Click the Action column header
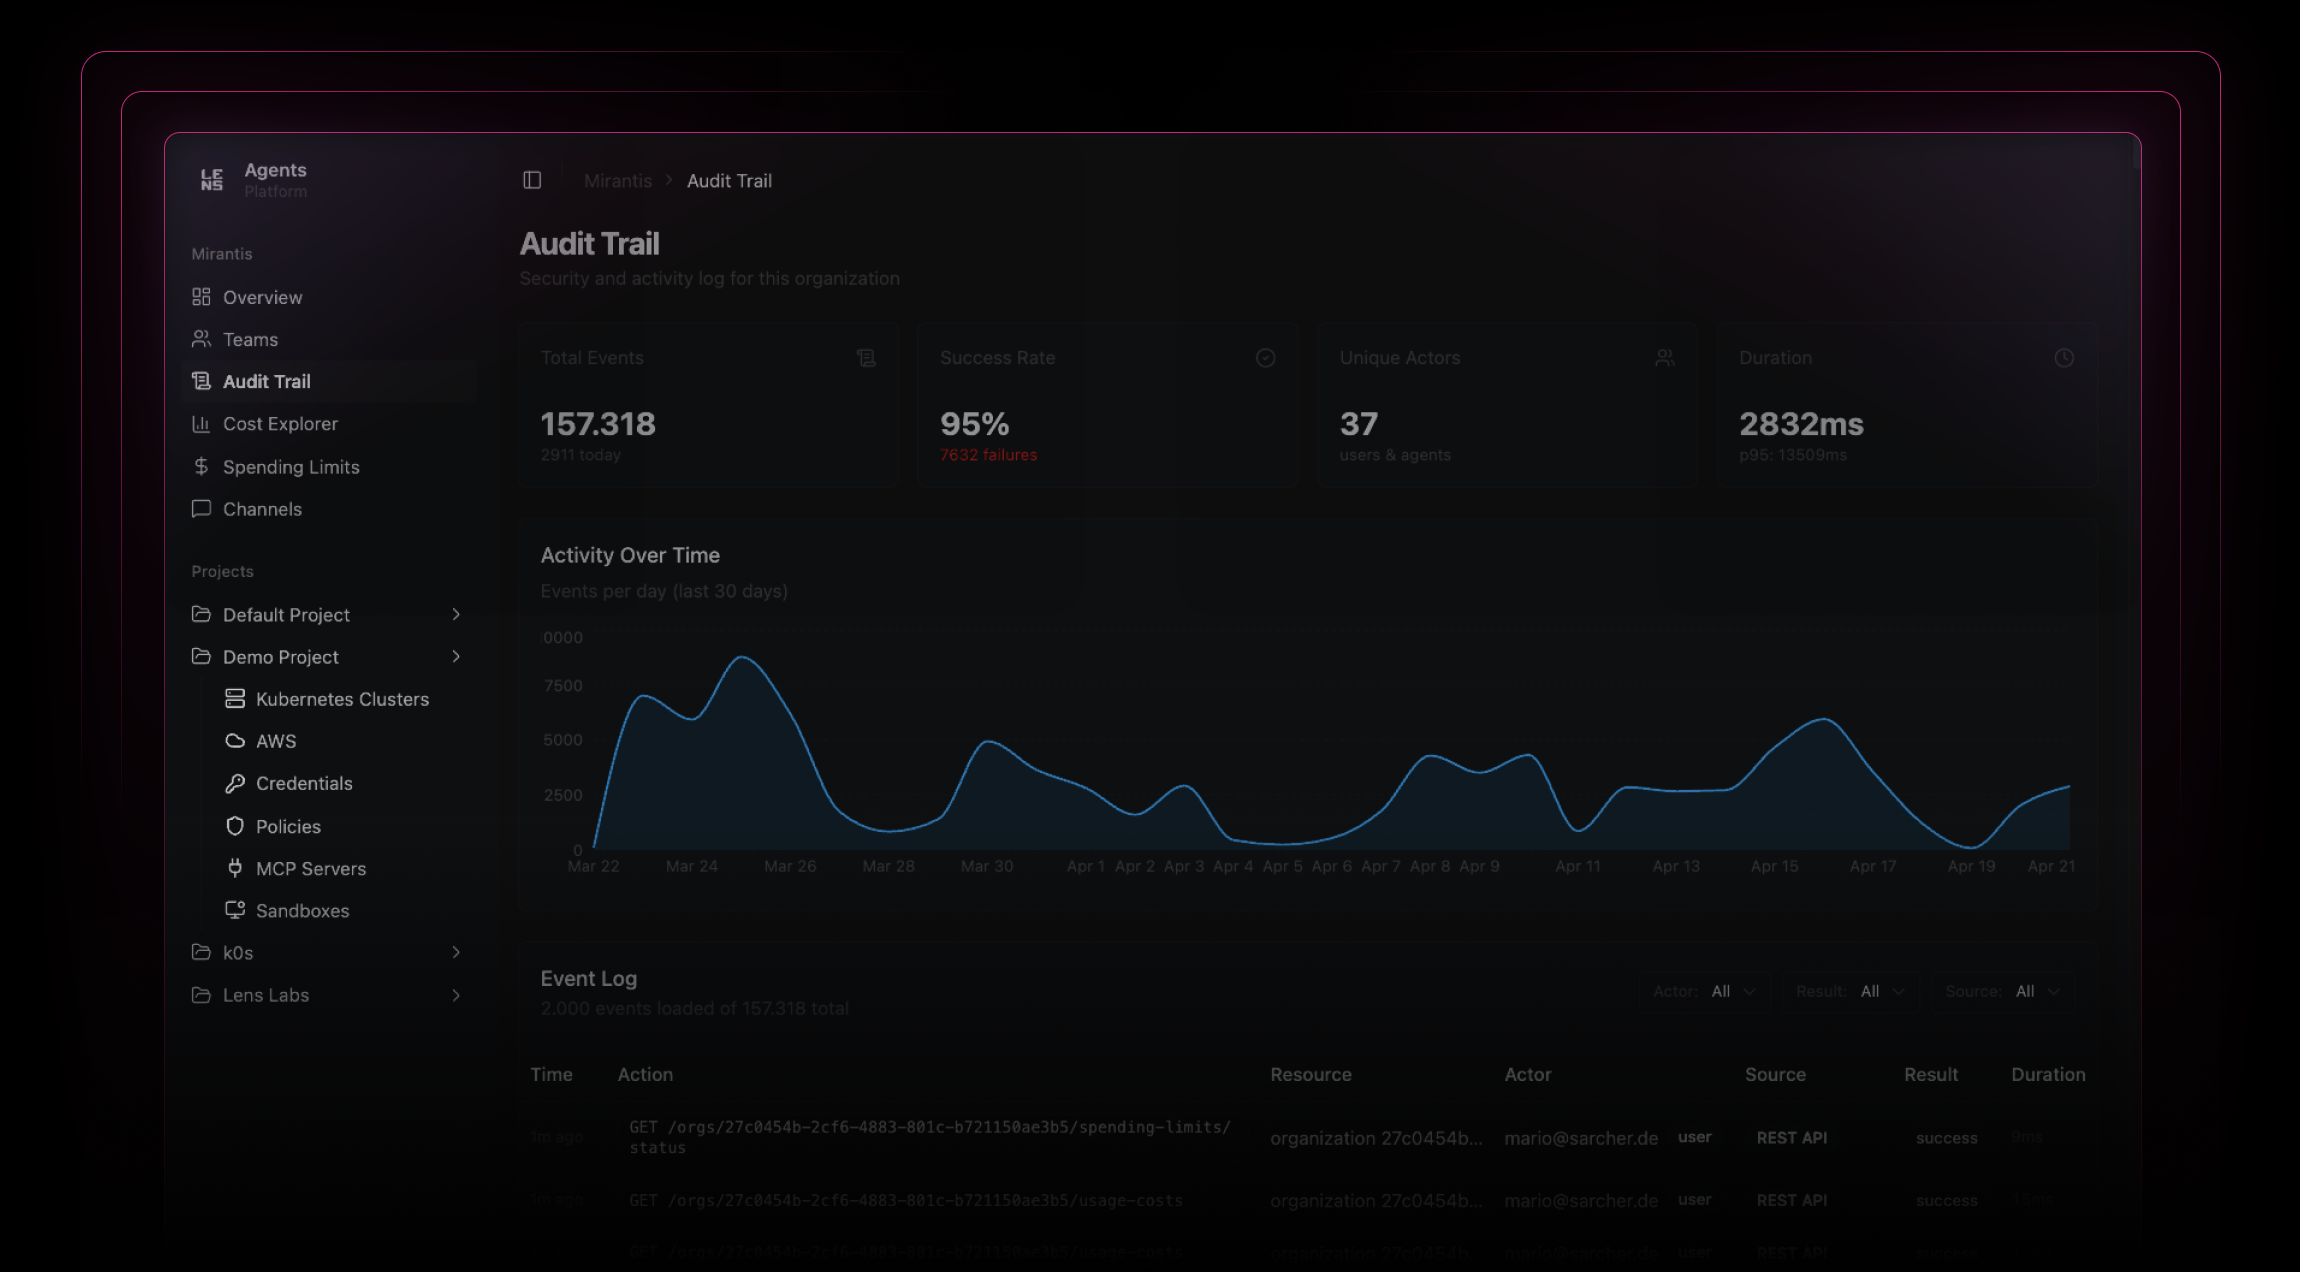This screenshot has width=2300, height=1272. pos(645,1074)
